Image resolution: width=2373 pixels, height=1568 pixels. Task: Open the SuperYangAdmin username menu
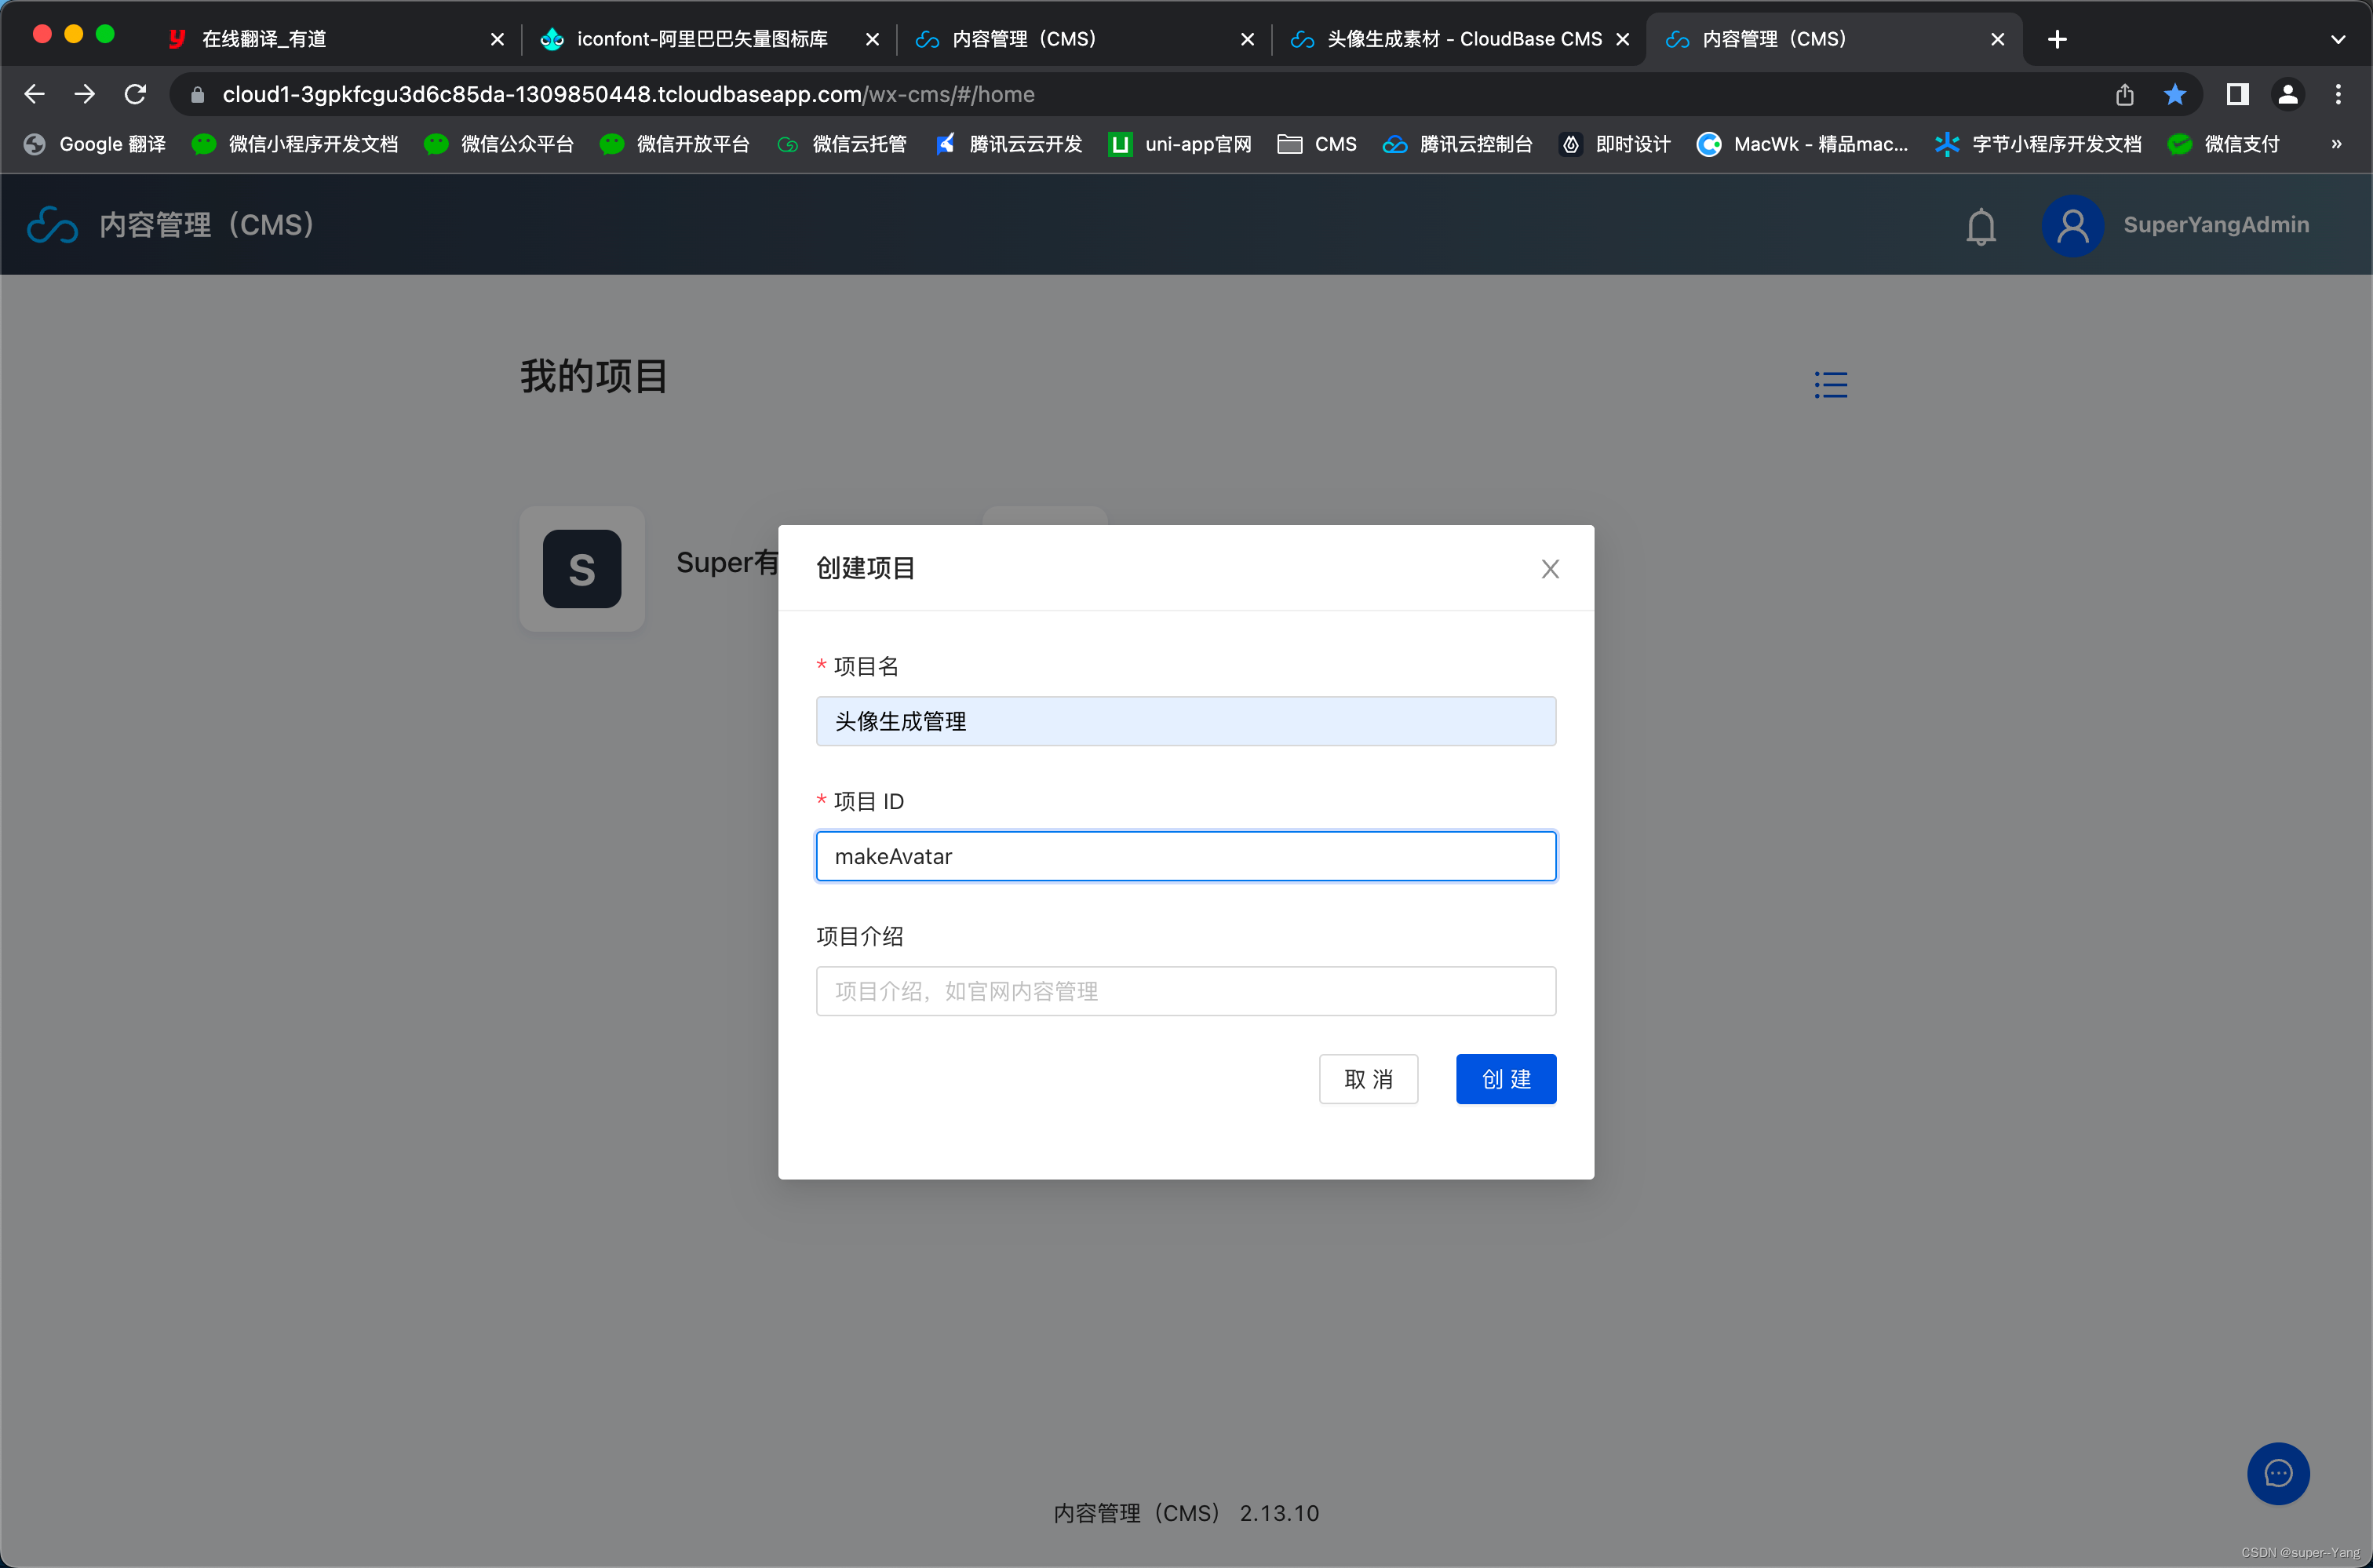click(x=2216, y=225)
